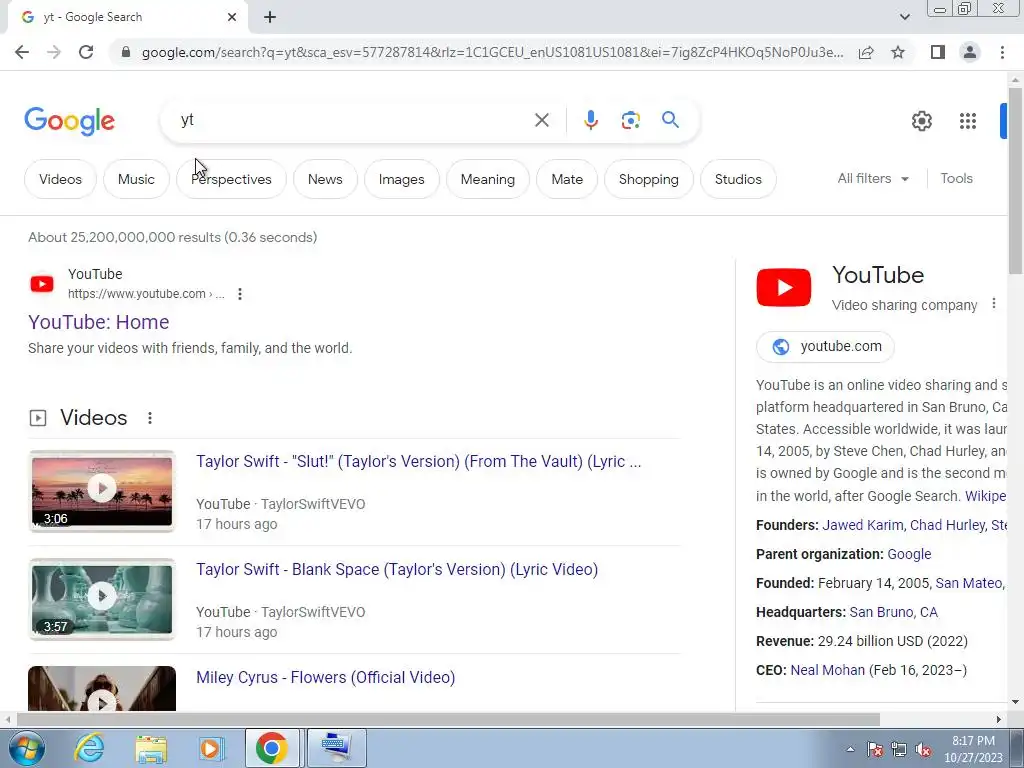Open the Miley Cyrus Flowers video link

pyautogui.click(x=325, y=677)
